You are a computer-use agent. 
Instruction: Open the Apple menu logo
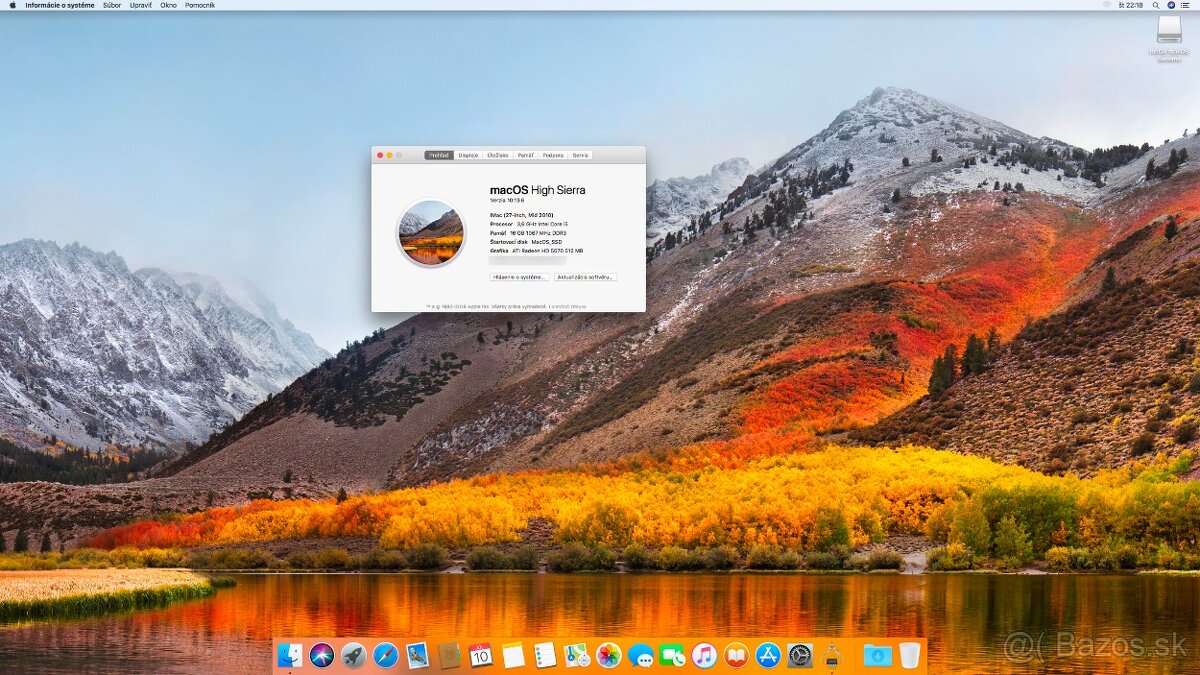point(12,5)
